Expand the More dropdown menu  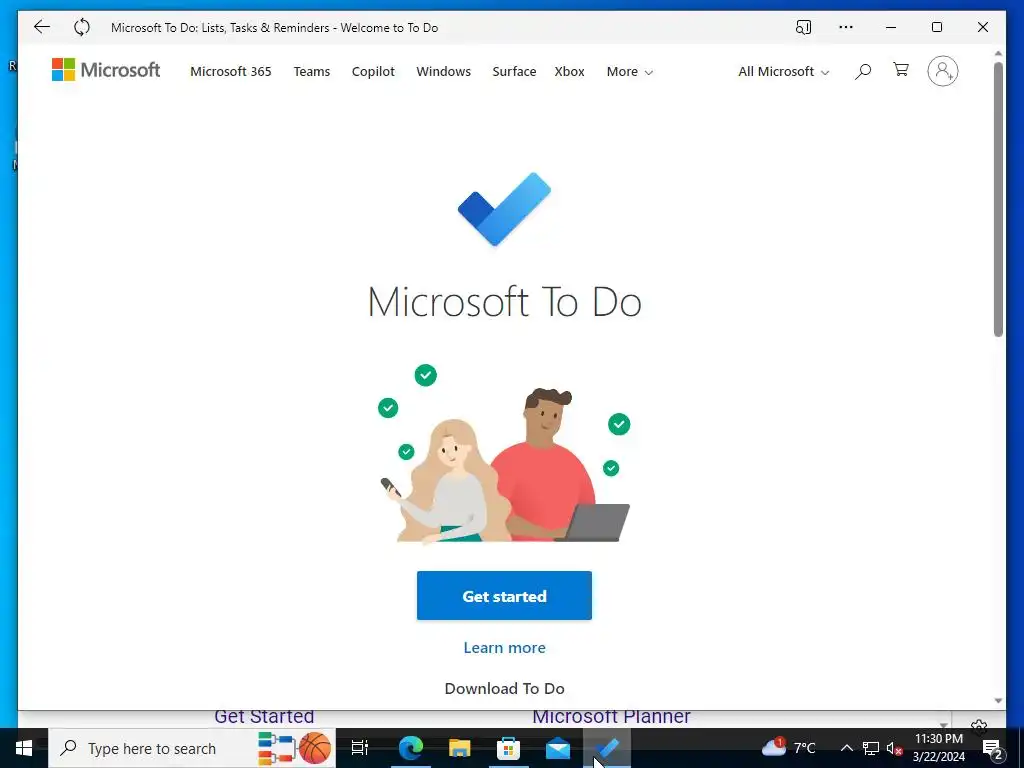(x=630, y=71)
